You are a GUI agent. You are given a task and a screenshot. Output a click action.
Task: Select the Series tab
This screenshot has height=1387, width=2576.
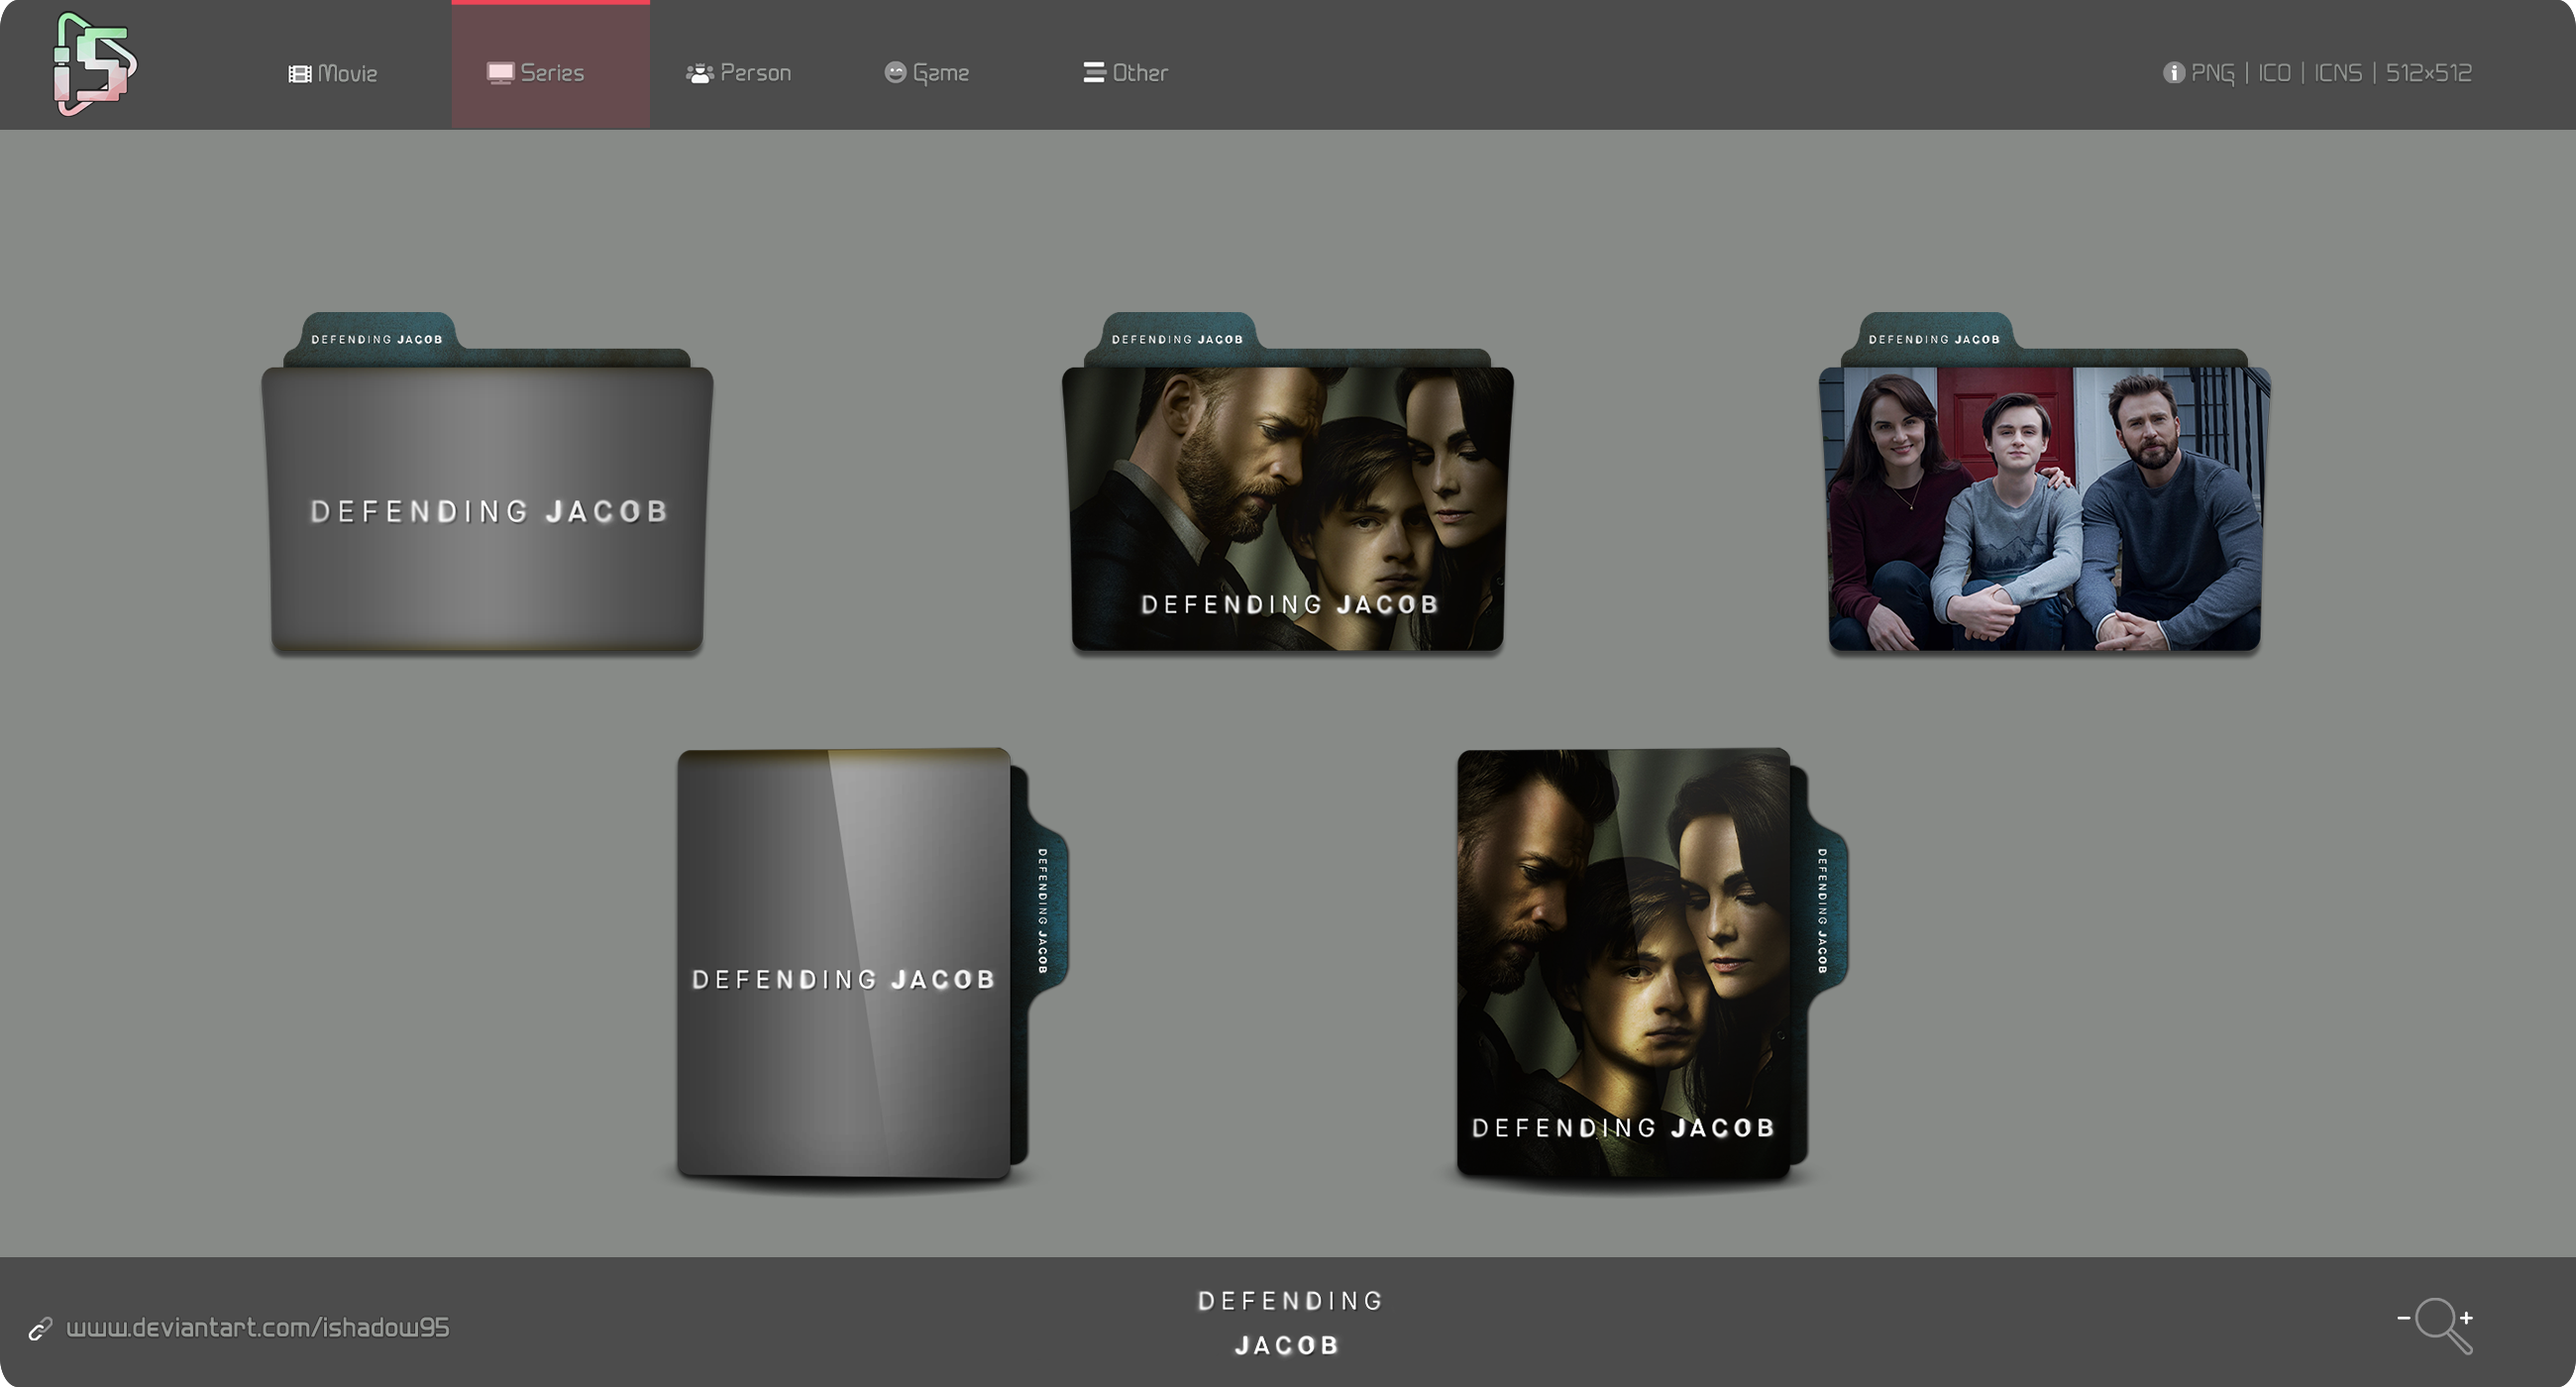550,66
